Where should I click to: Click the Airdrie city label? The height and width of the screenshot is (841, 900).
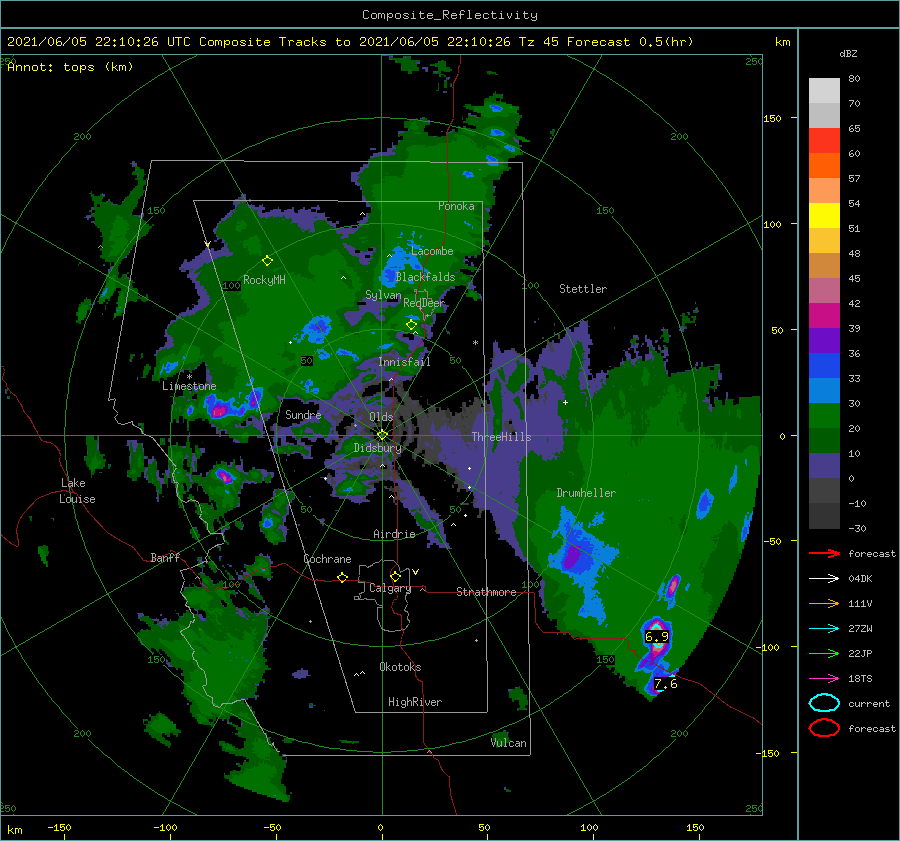(x=394, y=534)
